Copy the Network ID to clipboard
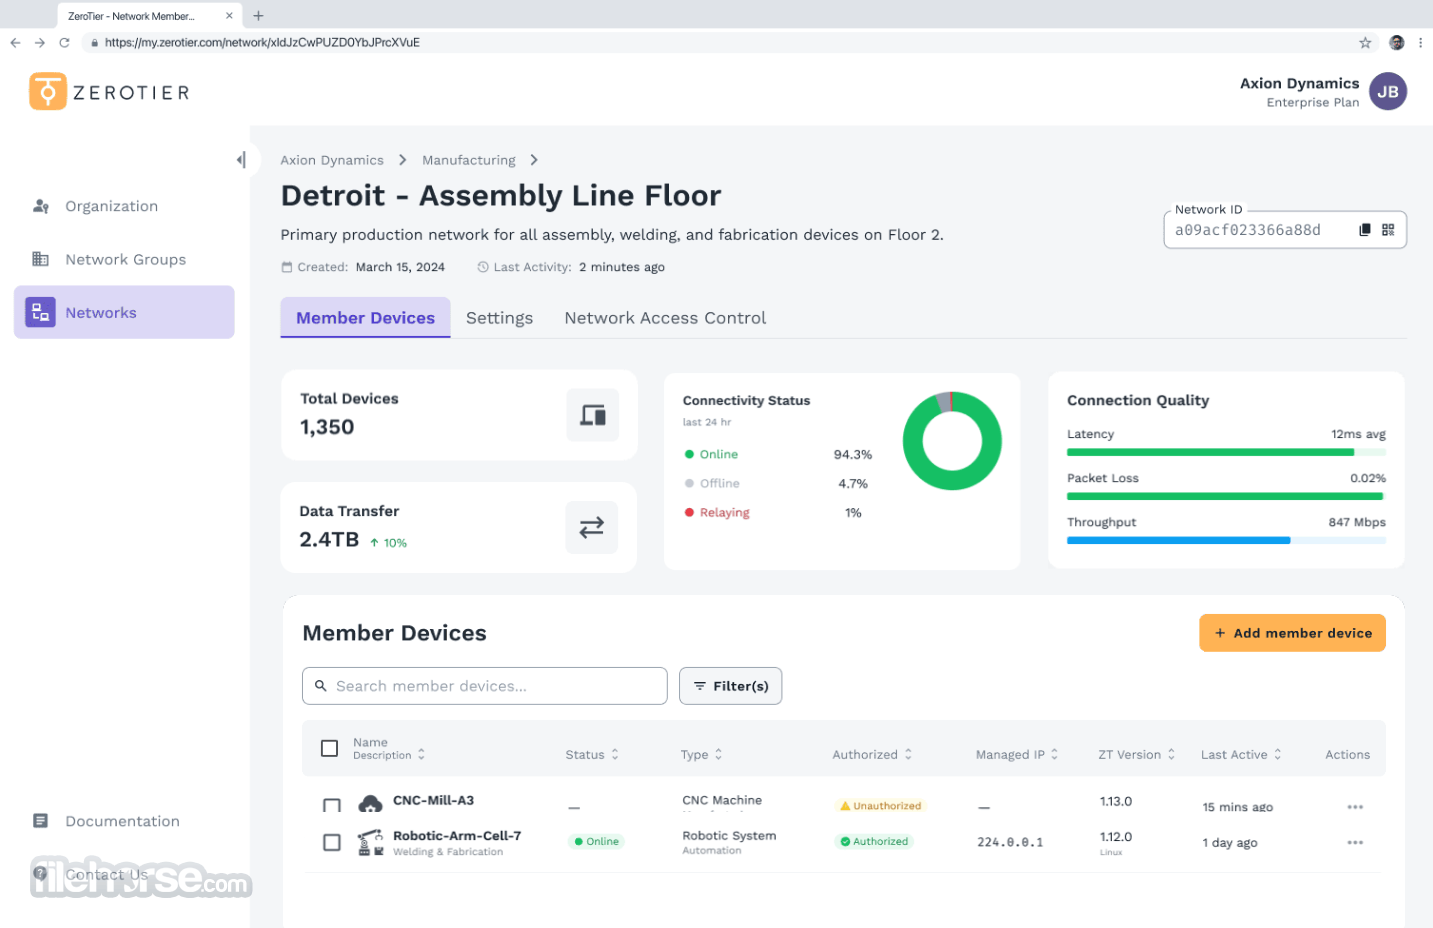1433x928 pixels. 1364,230
